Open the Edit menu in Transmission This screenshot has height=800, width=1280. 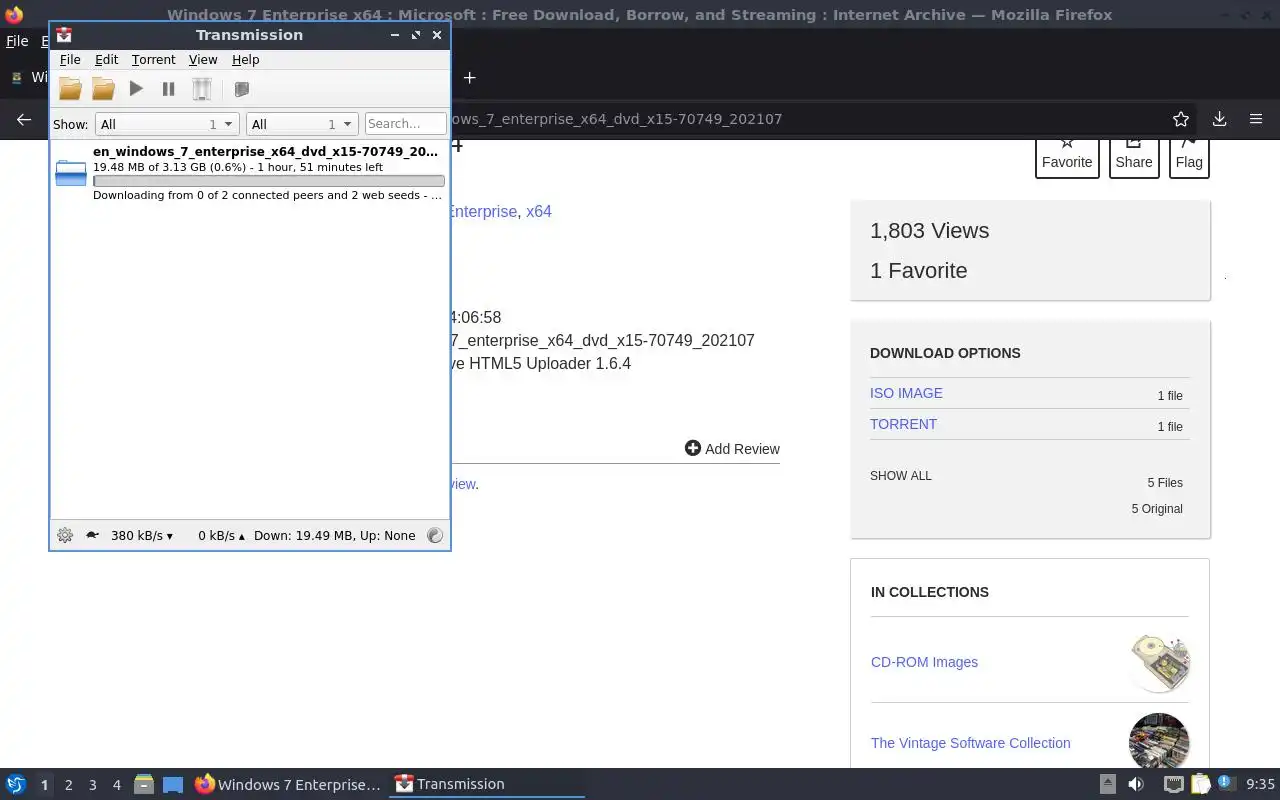click(x=106, y=60)
